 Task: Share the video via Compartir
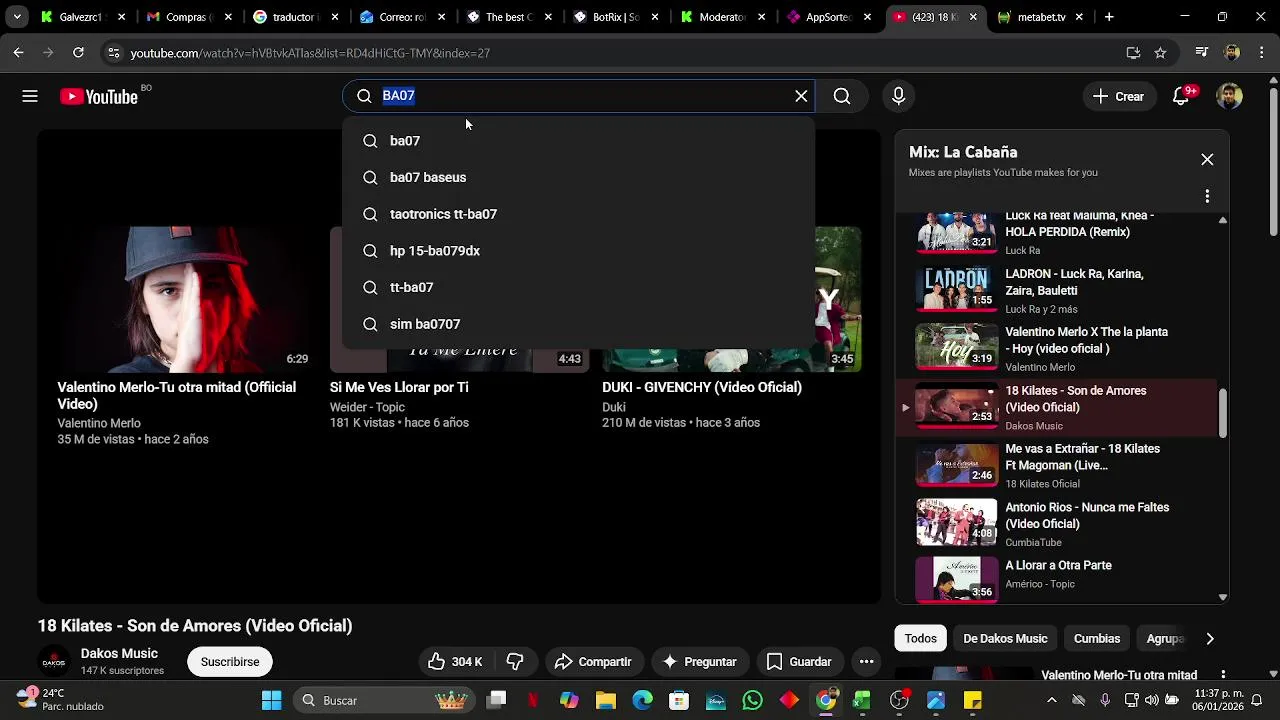click(593, 662)
